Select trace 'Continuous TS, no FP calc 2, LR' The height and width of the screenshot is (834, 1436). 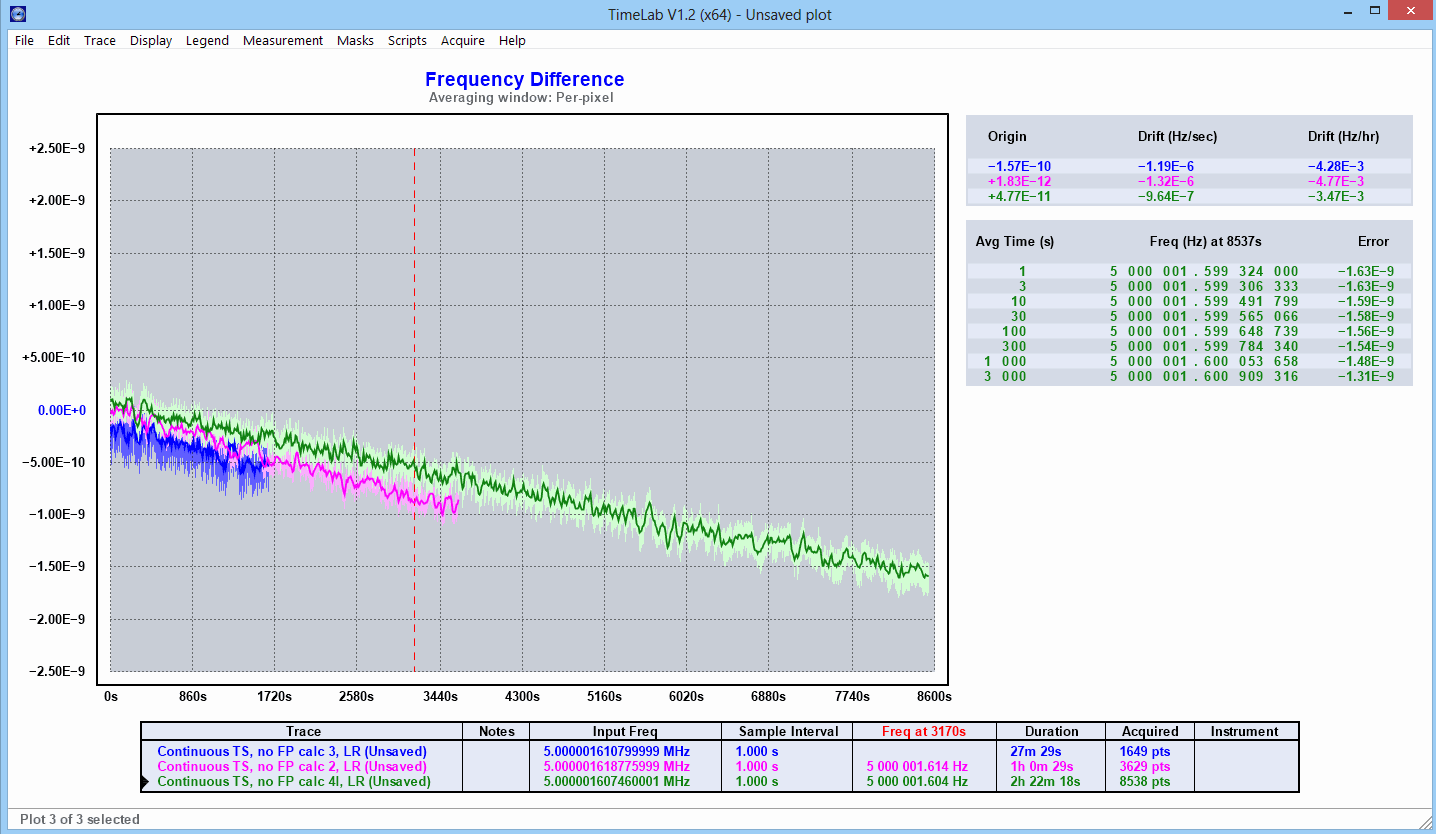(292, 766)
